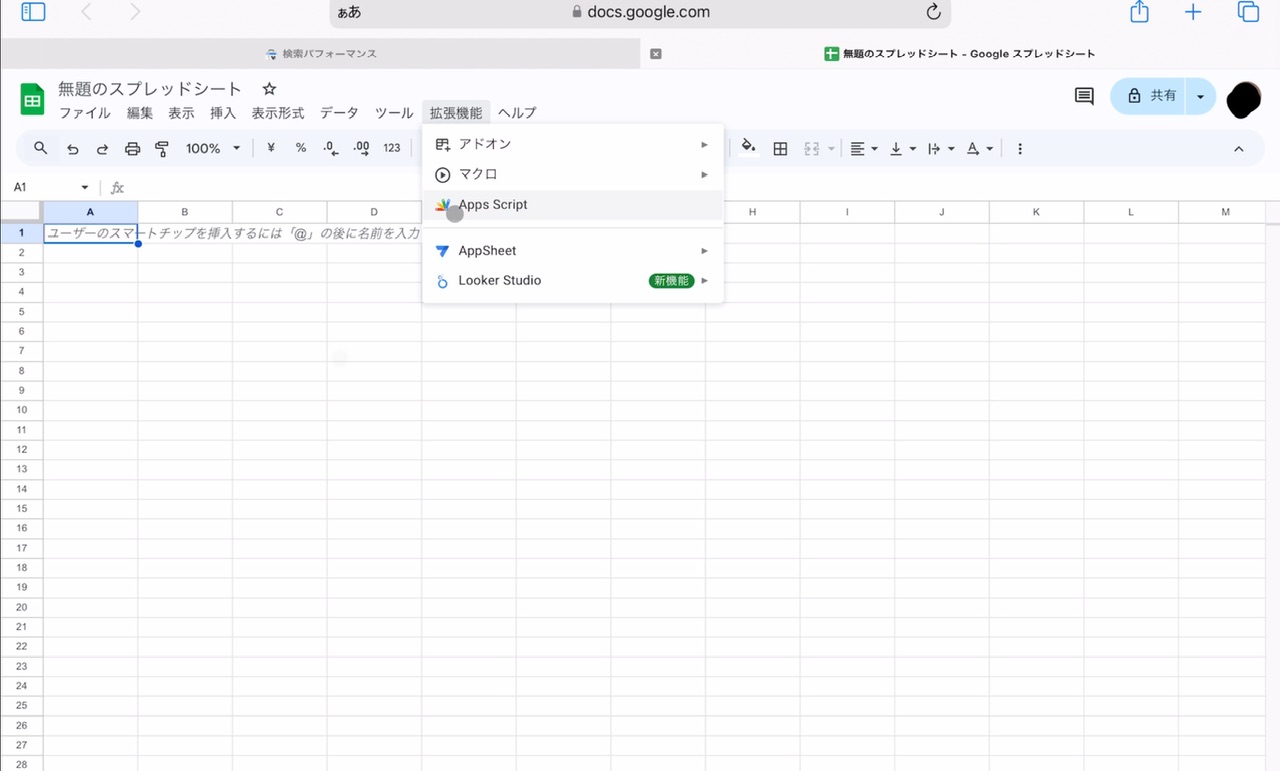1280x771 pixels.
Task: Click the docs.google.com address field
Action: (x=640, y=13)
